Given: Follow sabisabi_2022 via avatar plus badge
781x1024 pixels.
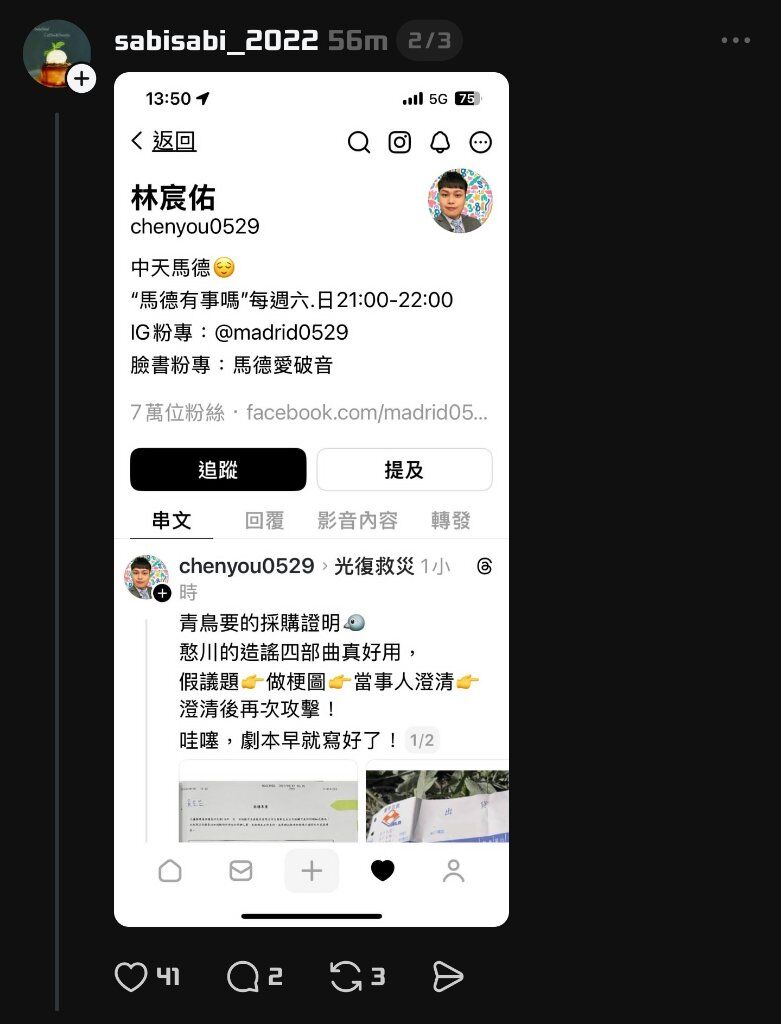Looking at the screenshot, I should tap(82, 79).
